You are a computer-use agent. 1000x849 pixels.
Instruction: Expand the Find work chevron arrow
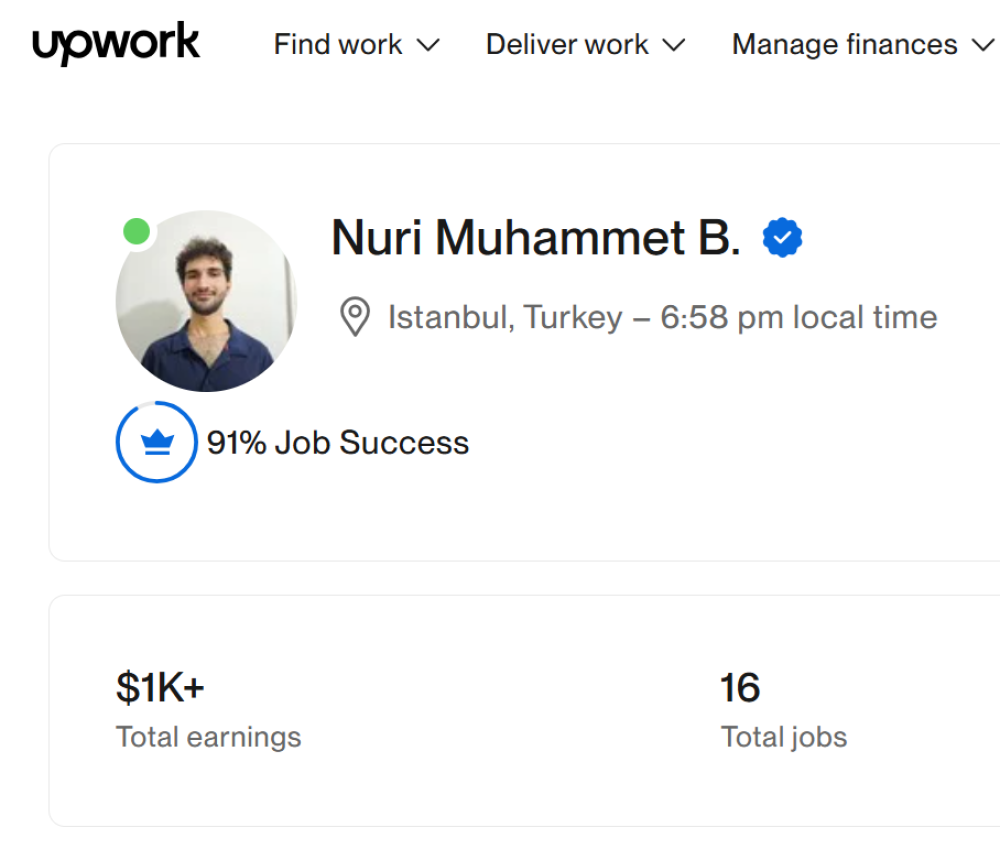[428, 45]
